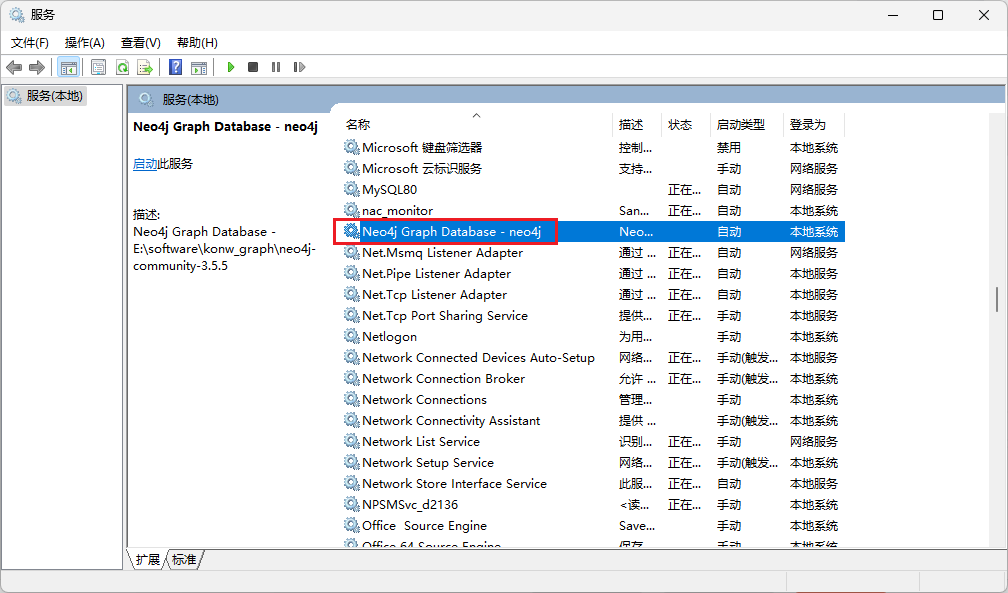This screenshot has width=1008, height=593.
Task: Click the Services gear icon in title bar
Action: coord(17,15)
